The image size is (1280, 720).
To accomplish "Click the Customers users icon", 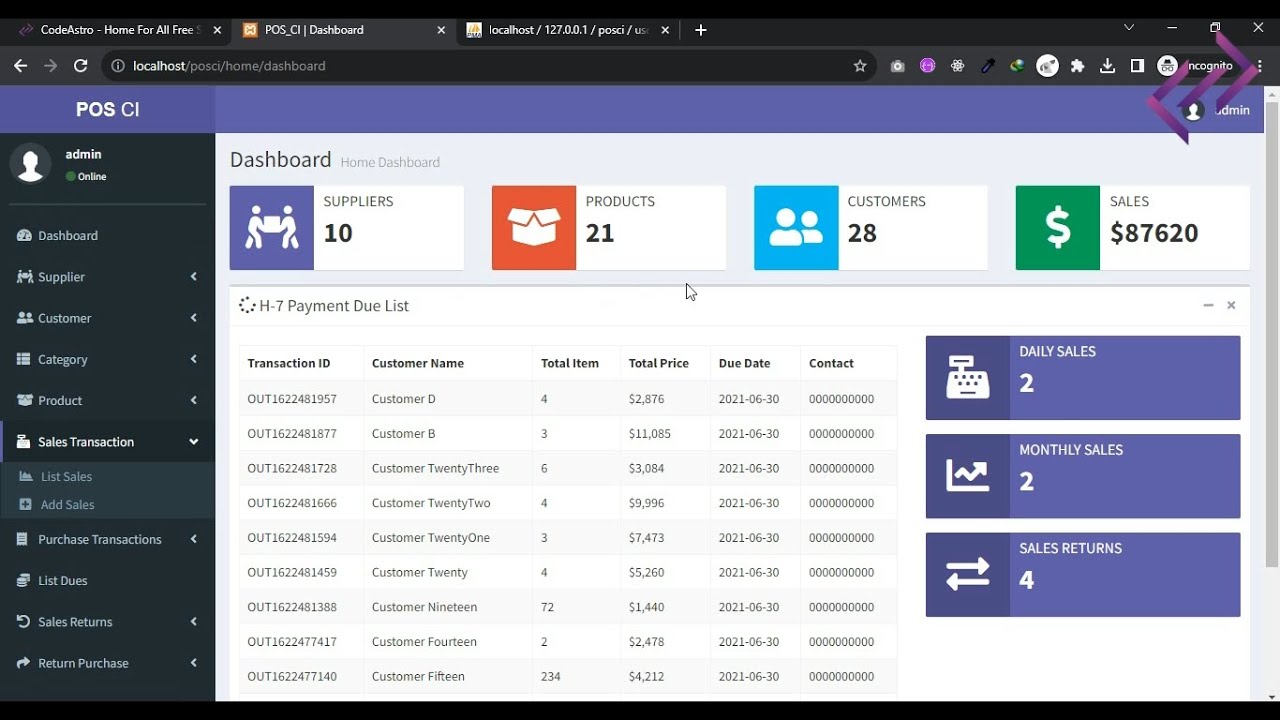I will (796, 228).
